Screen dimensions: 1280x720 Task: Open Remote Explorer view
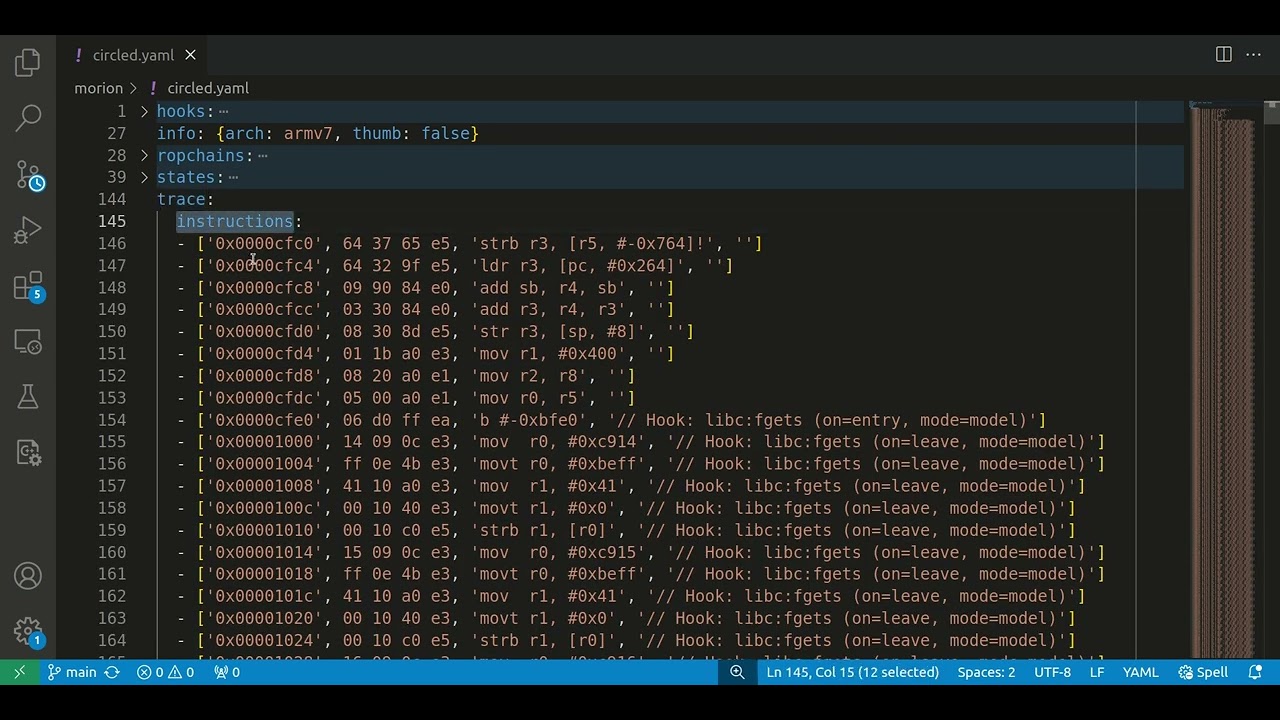point(28,342)
